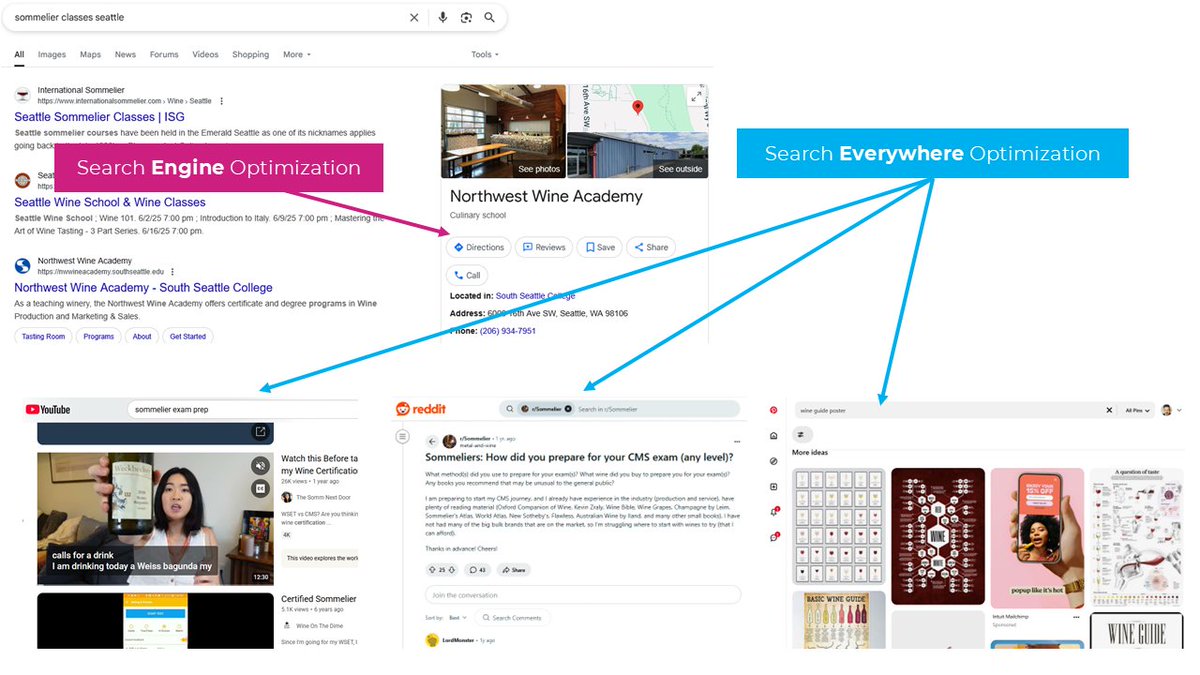Viewport: 1200px width, 675px height.
Task: Open the 43 comments on the Reddit post
Action: pyautogui.click(x=478, y=570)
